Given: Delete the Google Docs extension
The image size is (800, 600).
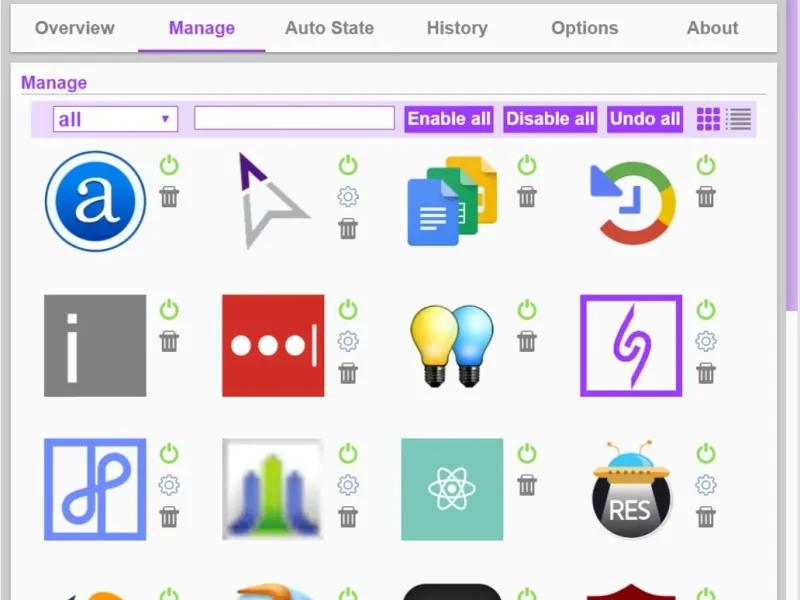Looking at the screenshot, I should click(527, 197).
